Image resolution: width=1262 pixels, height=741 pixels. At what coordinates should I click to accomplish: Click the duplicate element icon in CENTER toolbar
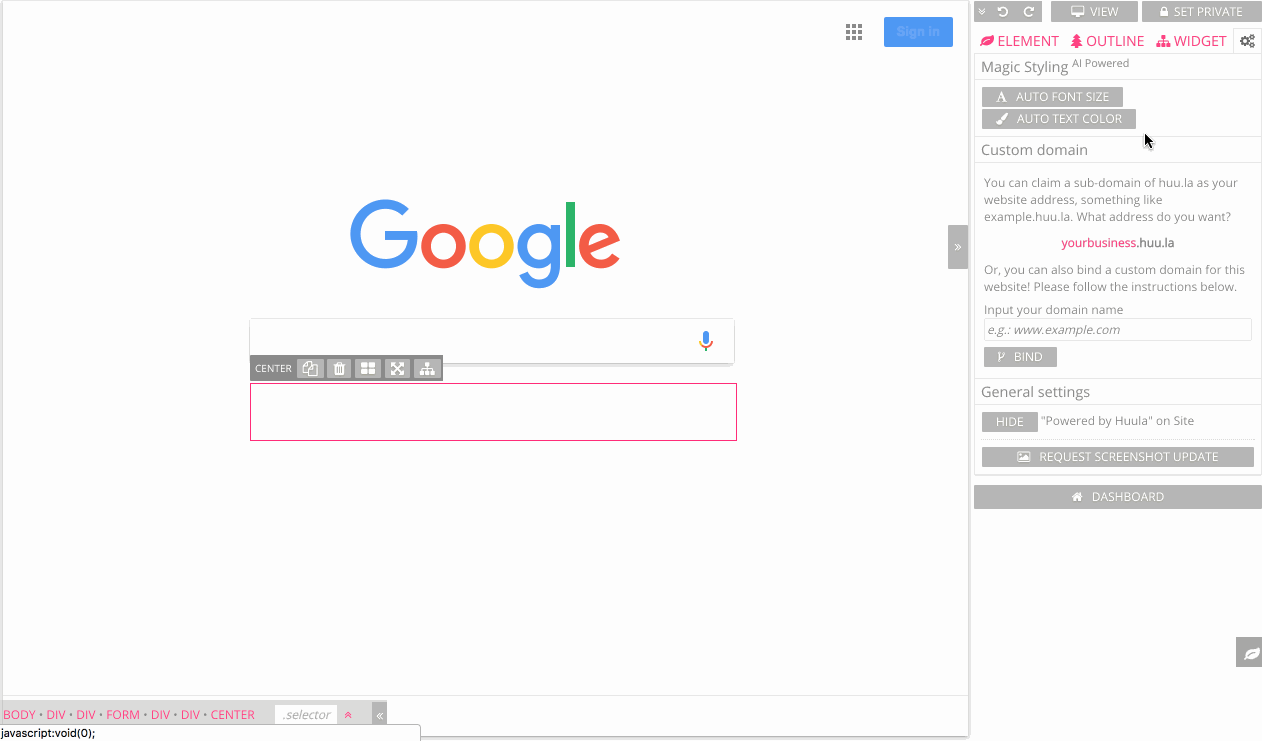(310, 369)
